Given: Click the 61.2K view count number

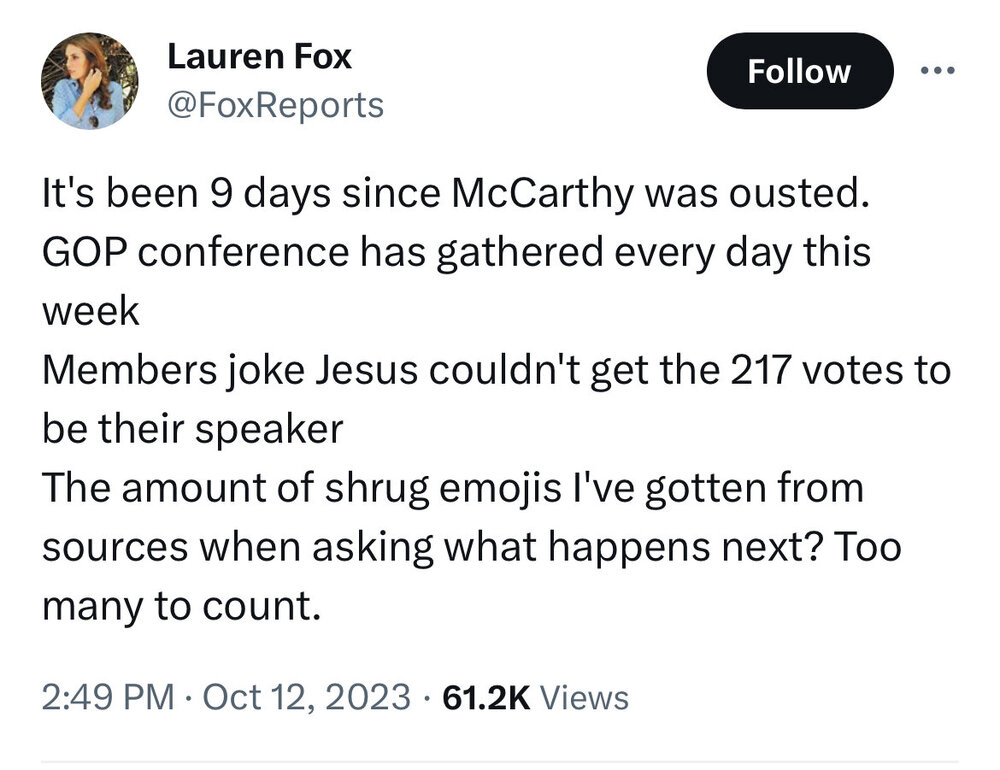Looking at the screenshot, I should tap(484, 696).
